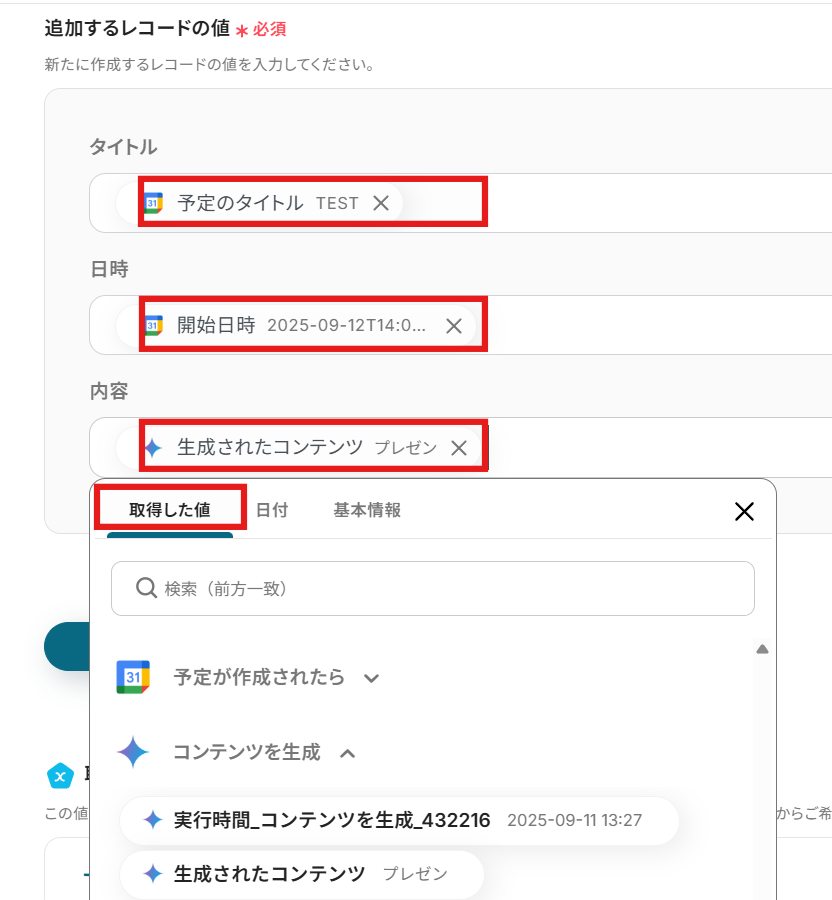The image size is (832, 900).
Task: Click the 開始日時 2025-09-12T14:0... chip text
Action: (301, 325)
